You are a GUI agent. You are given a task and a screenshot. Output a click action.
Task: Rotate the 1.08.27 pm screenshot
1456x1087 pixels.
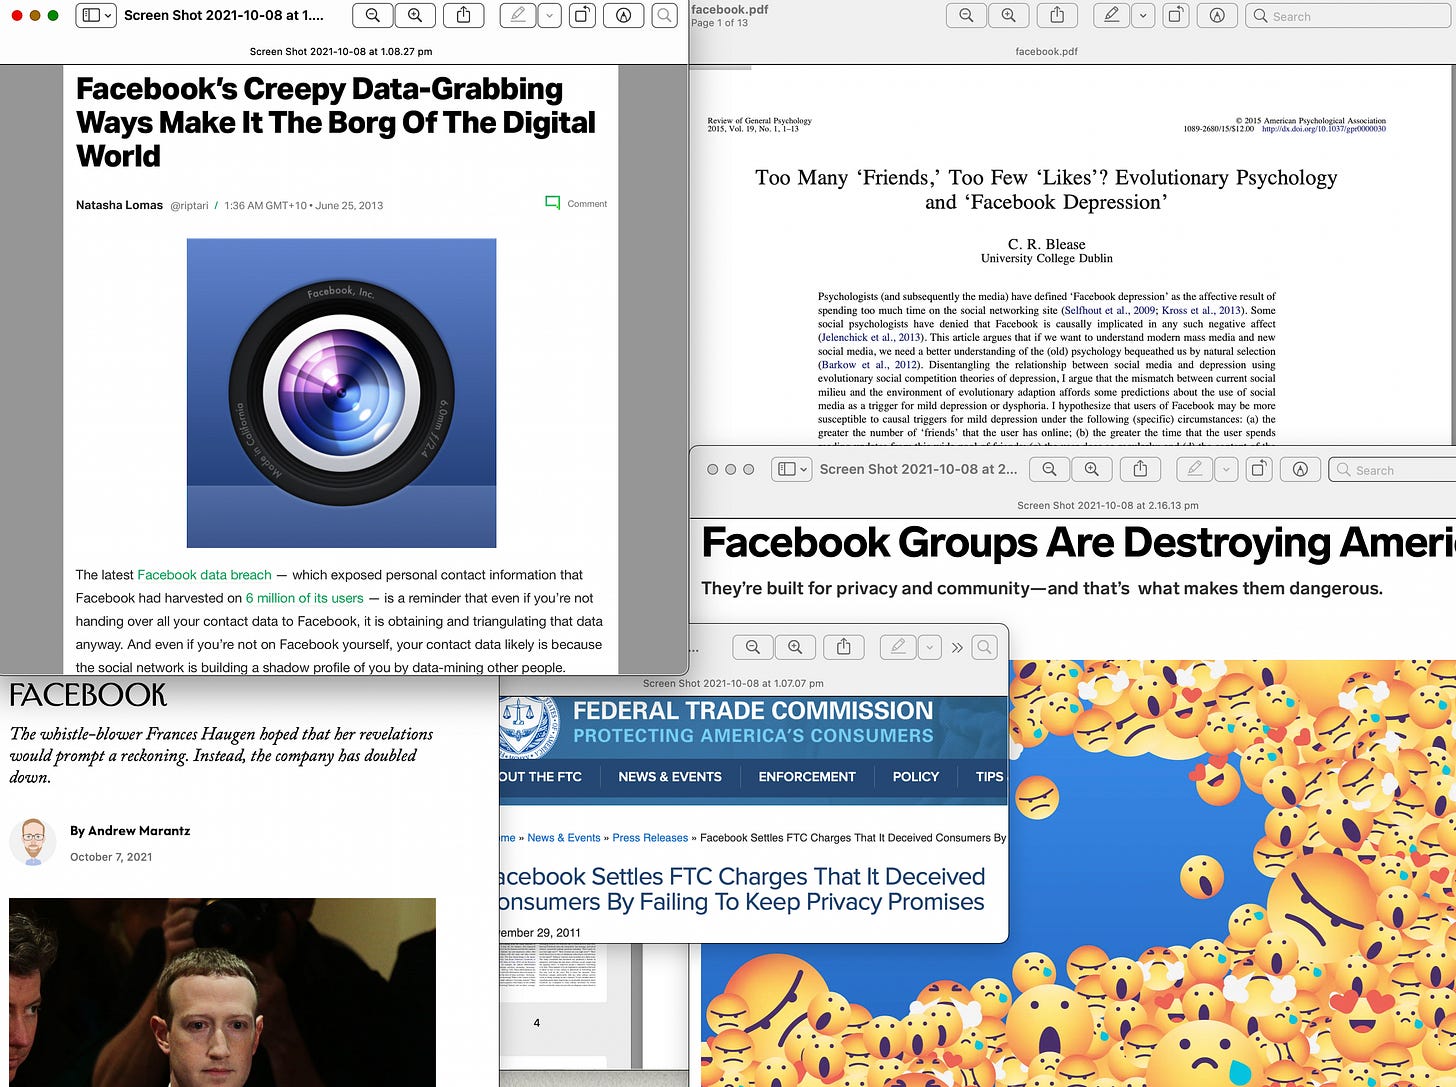click(x=582, y=15)
